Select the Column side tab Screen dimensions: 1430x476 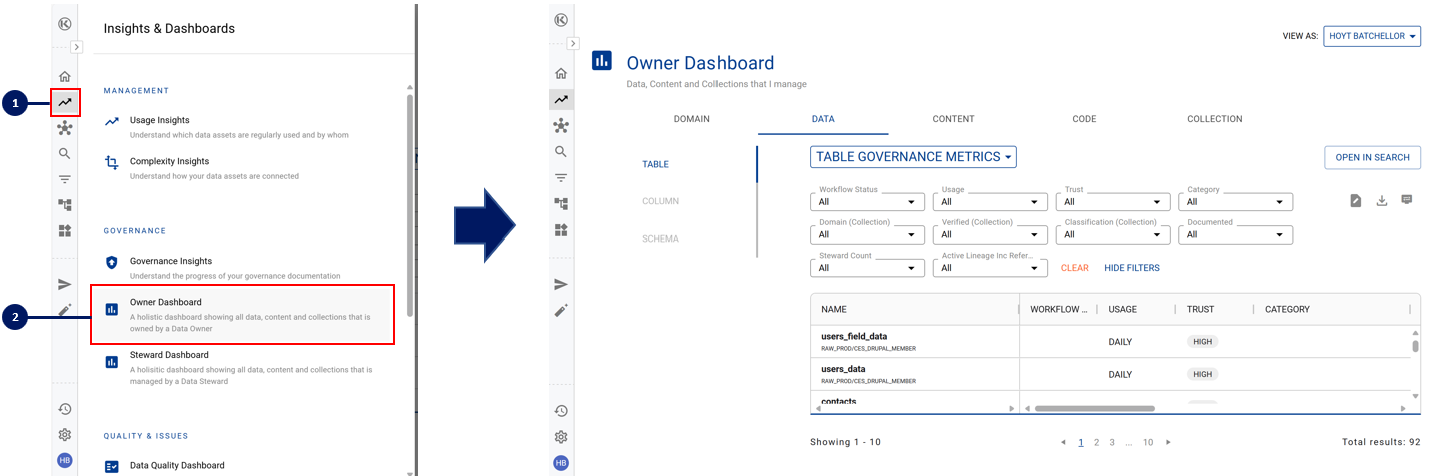point(660,202)
